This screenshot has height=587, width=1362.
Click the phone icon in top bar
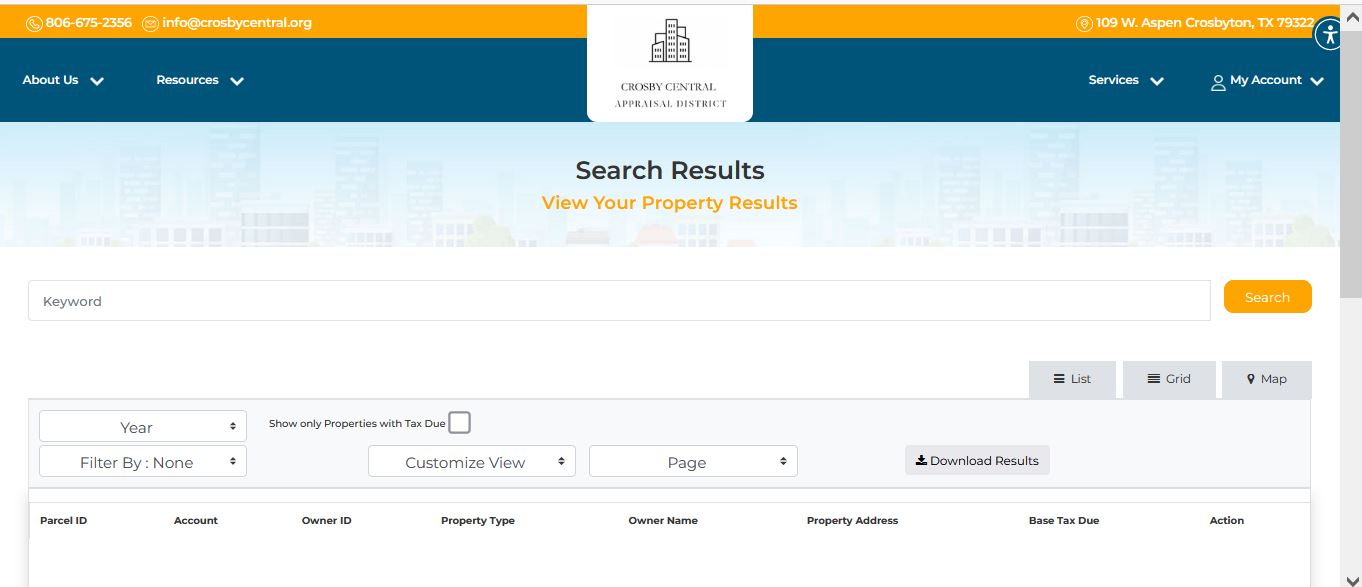[34, 23]
